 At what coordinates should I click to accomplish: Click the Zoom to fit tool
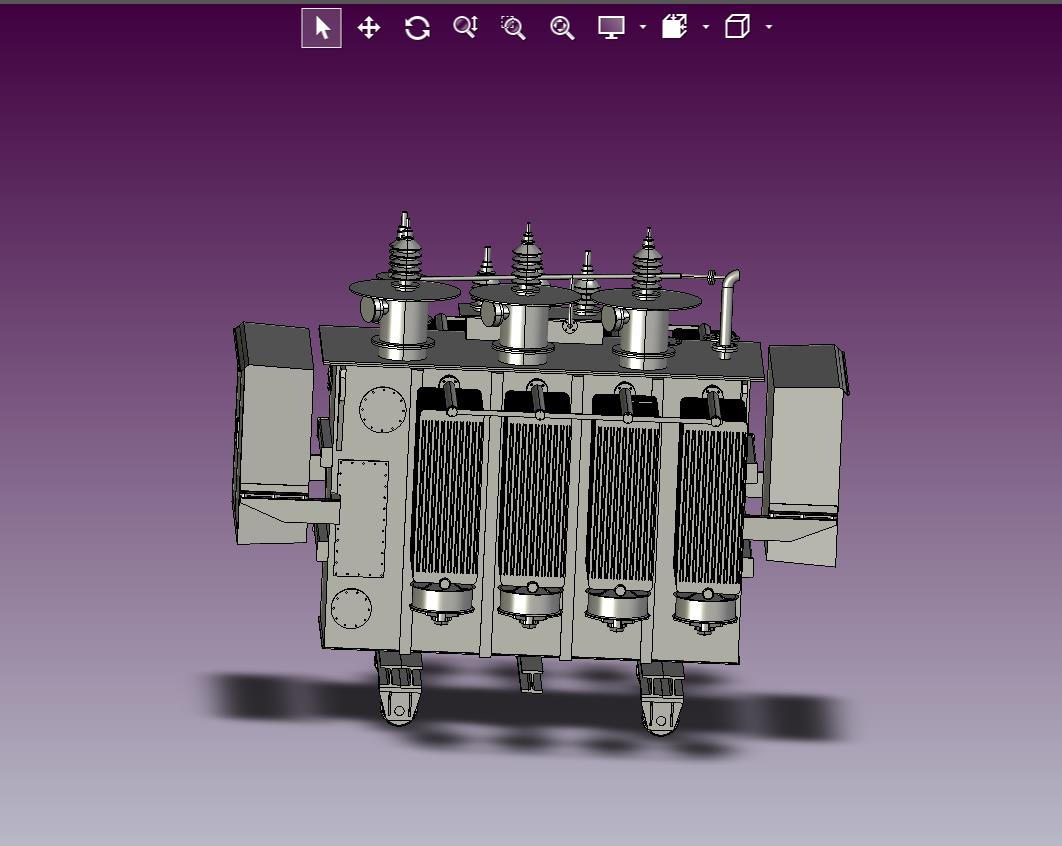(x=562, y=28)
